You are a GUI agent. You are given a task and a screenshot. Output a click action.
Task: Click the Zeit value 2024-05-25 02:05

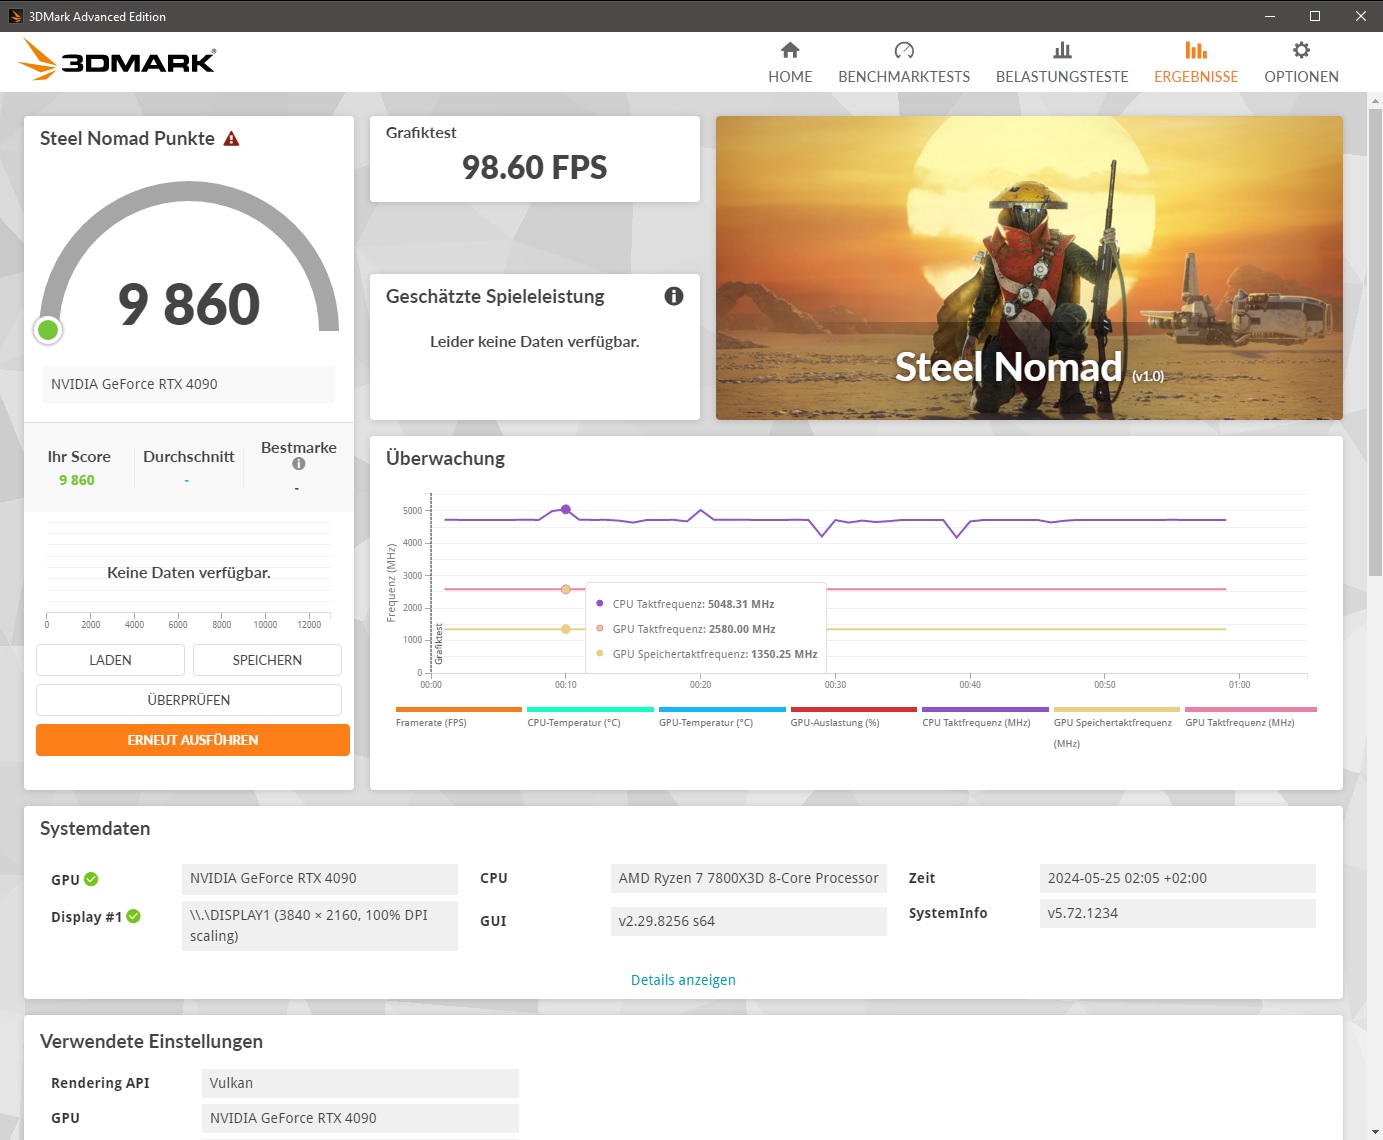pyautogui.click(x=1177, y=878)
